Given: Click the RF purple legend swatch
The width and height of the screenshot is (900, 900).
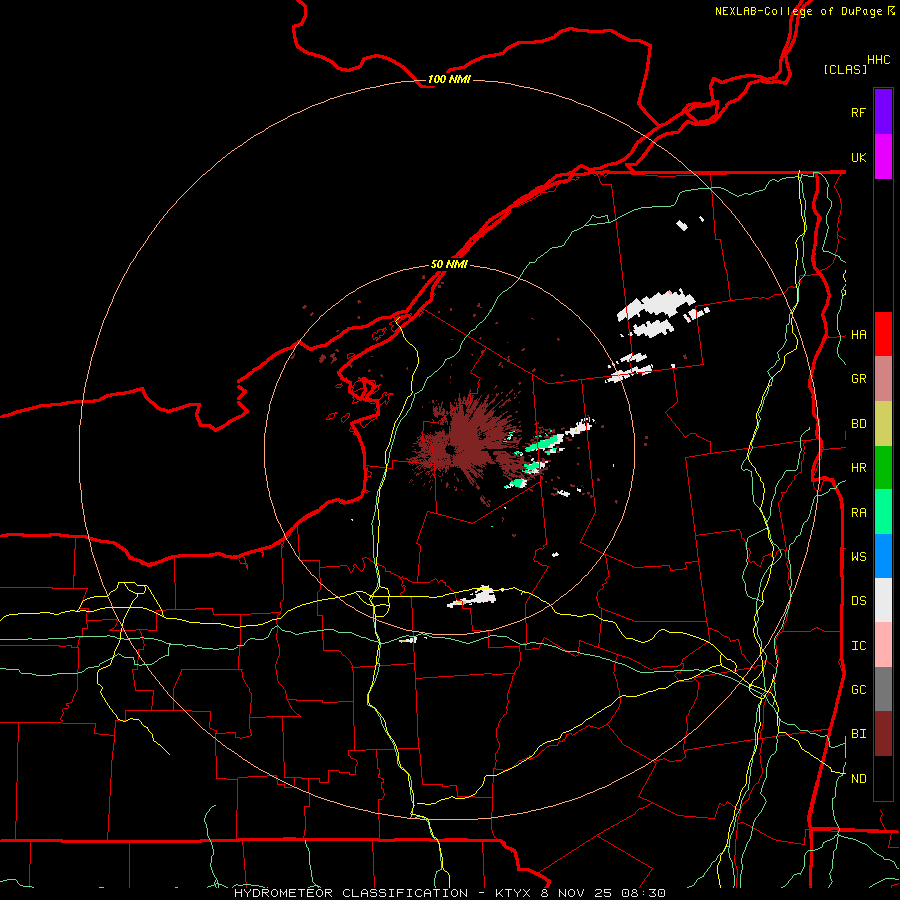Looking at the screenshot, I should point(883,112).
